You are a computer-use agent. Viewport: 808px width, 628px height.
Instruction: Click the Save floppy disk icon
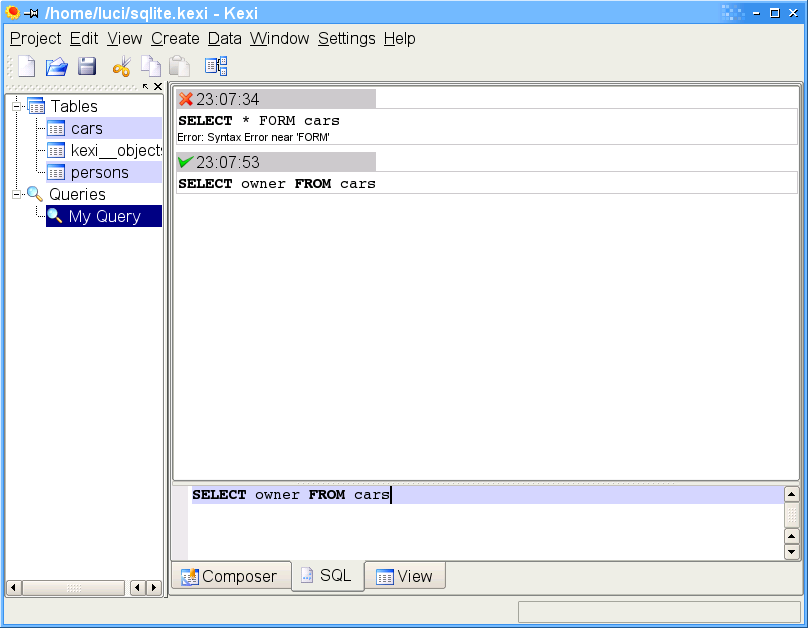(87, 67)
